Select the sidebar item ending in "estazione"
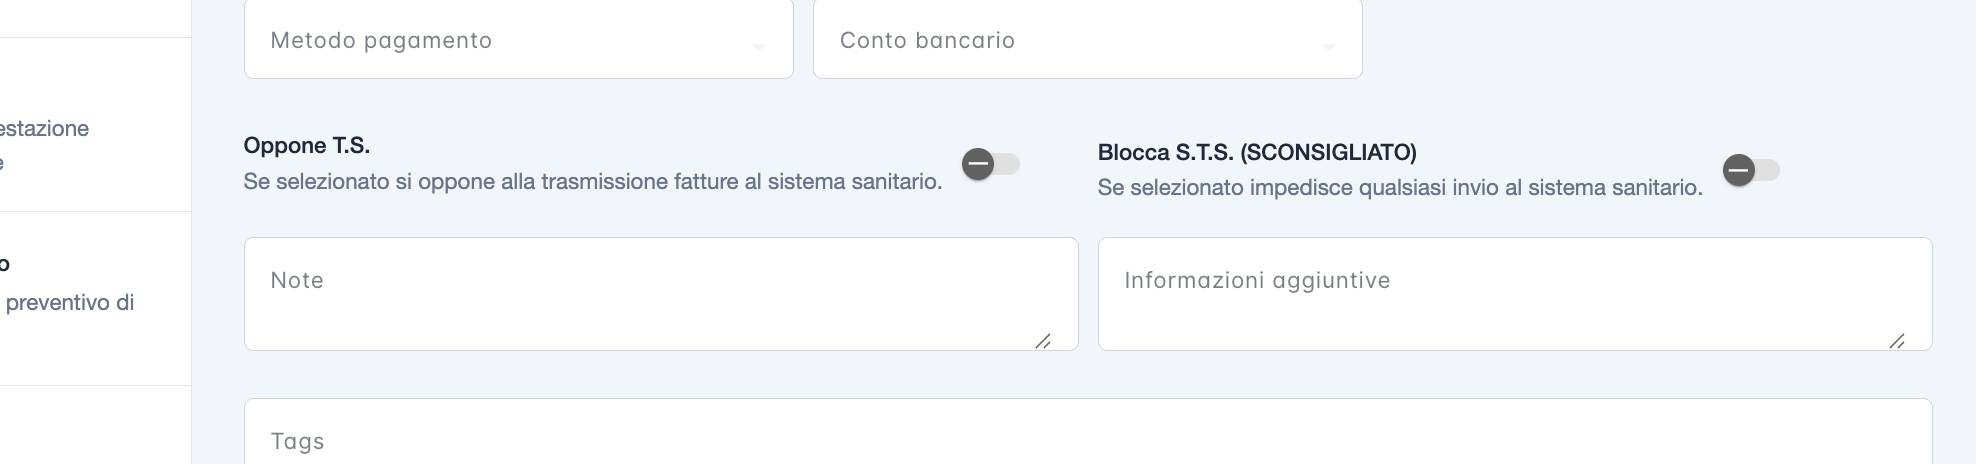Viewport: 1976px width, 464px height. [45, 129]
